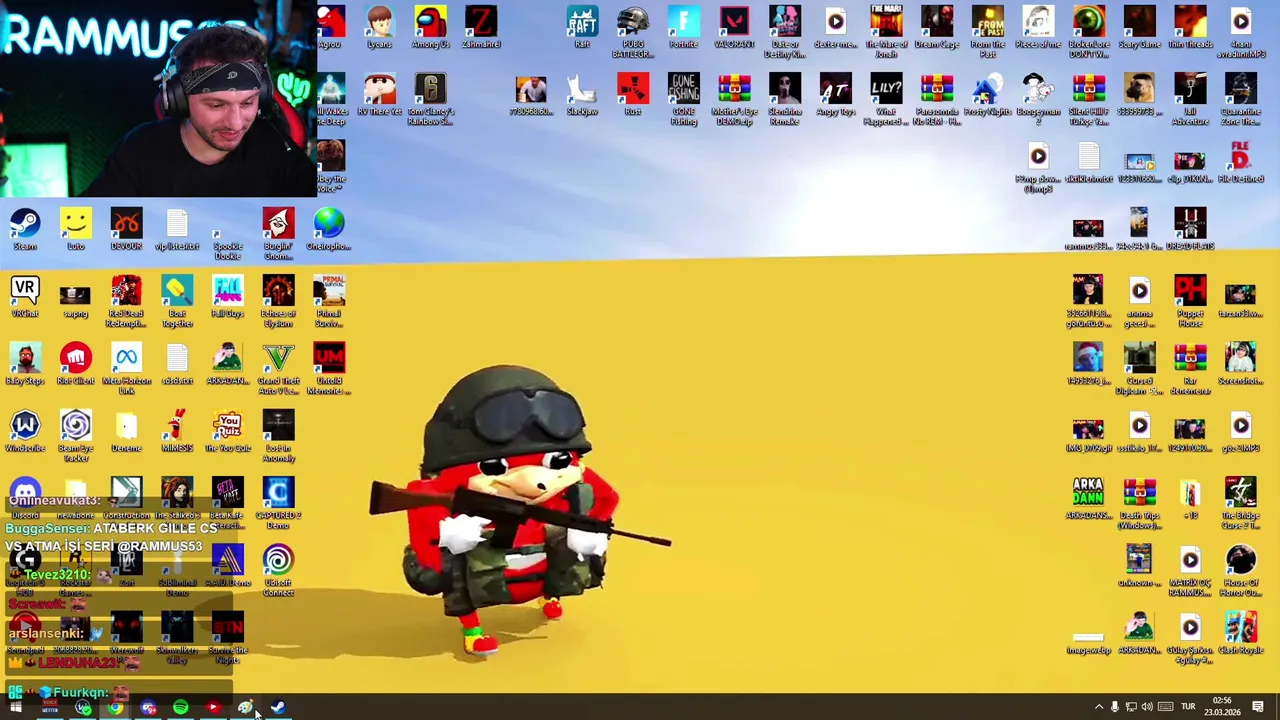Open the Oneirophobia shortcut with globe icon
Image resolution: width=1280 pixels, height=720 pixels.
[x=329, y=229]
